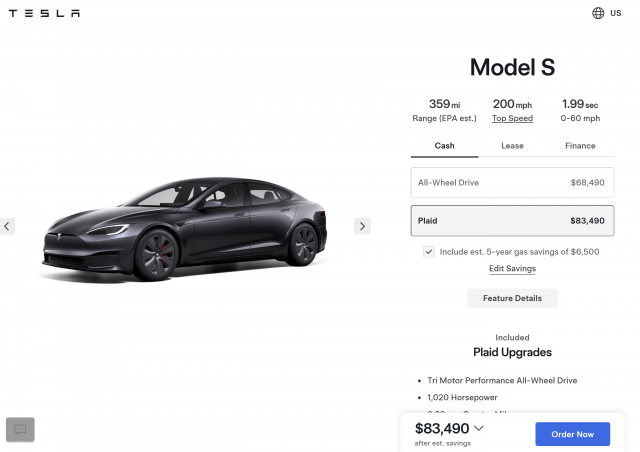Select the All-Wheel Drive trim option
This screenshot has height=452, width=640.
click(512, 182)
